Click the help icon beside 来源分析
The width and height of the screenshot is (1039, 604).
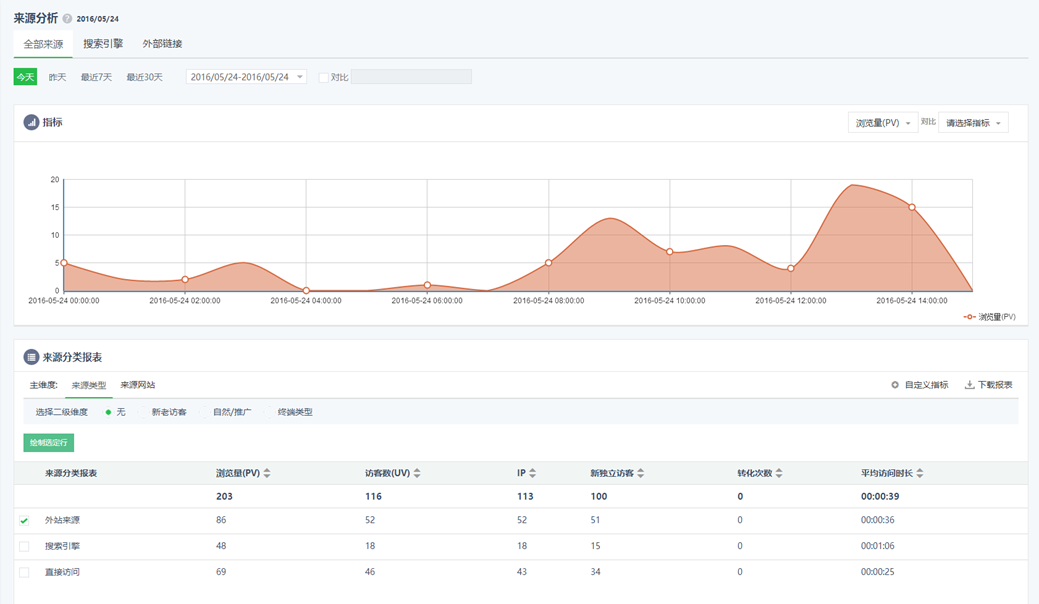coord(67,19)
